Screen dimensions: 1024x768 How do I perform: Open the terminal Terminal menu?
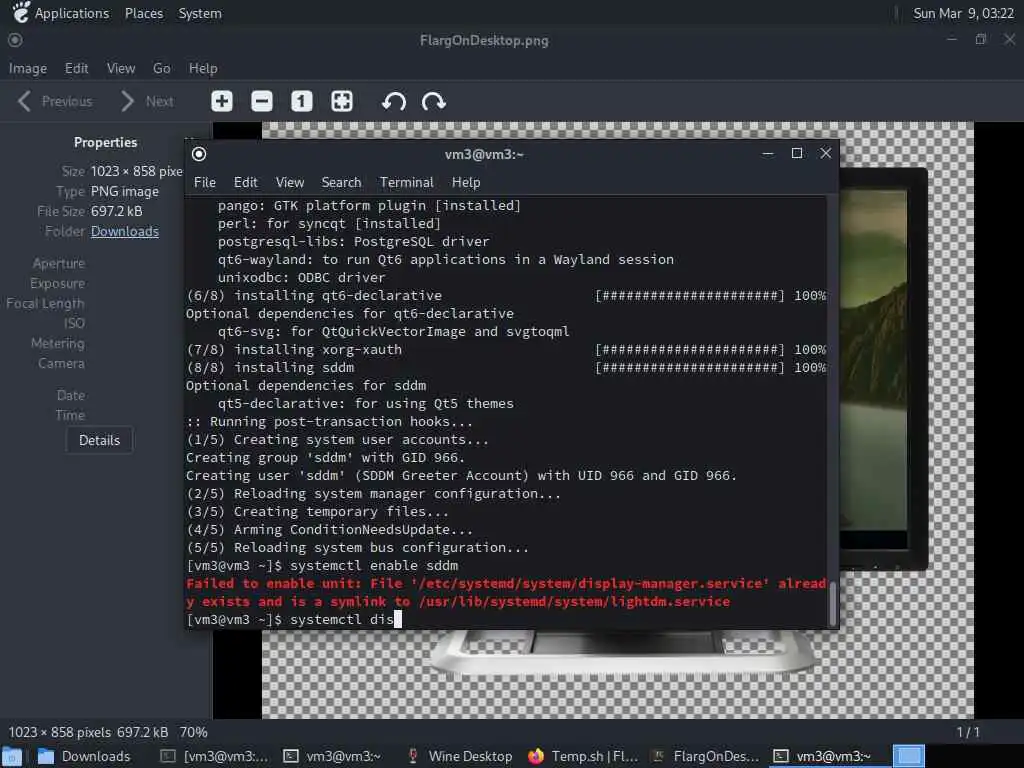pos(406,182)
